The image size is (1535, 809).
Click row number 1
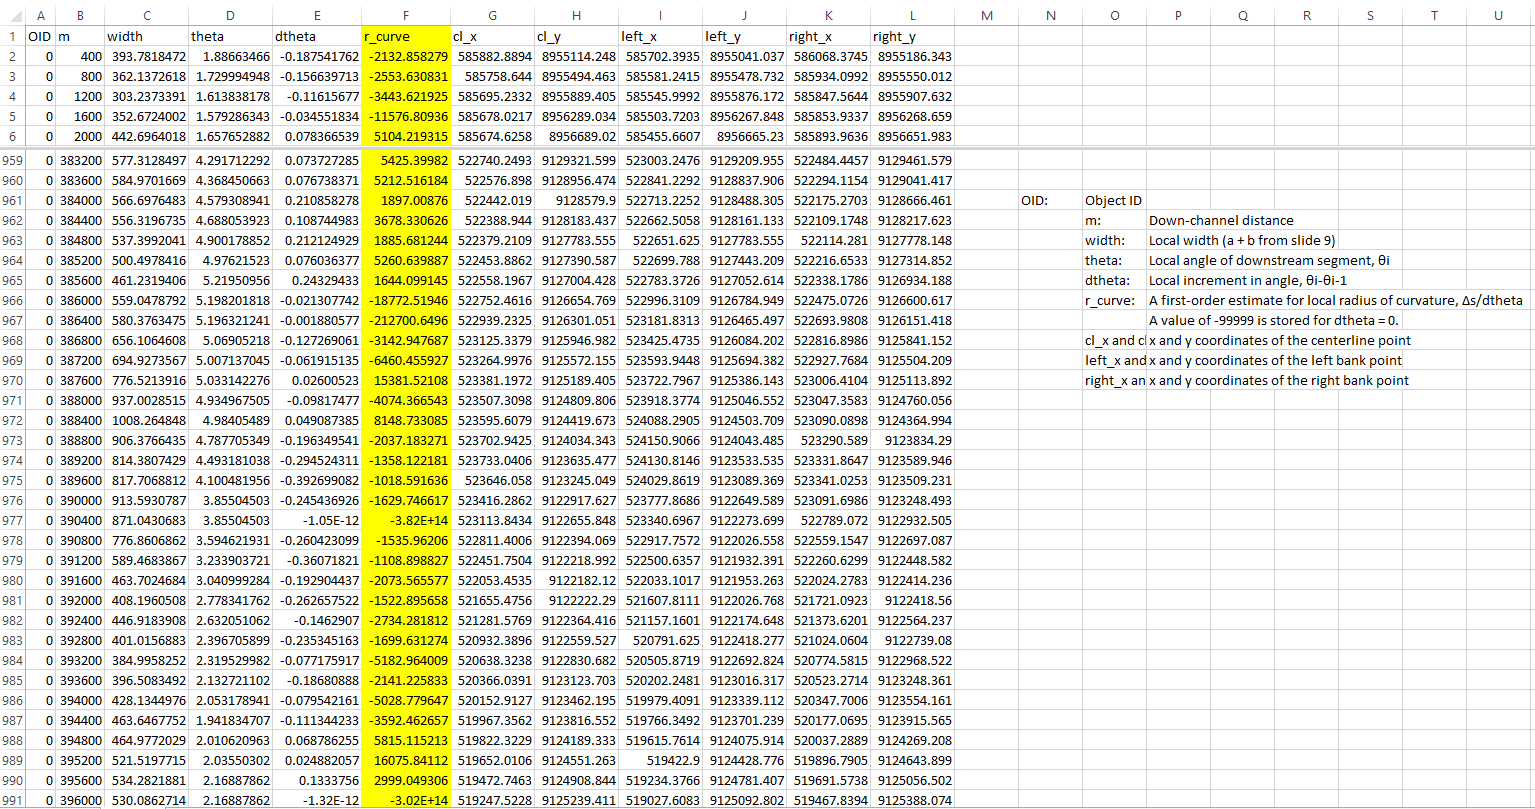(11, 36)
